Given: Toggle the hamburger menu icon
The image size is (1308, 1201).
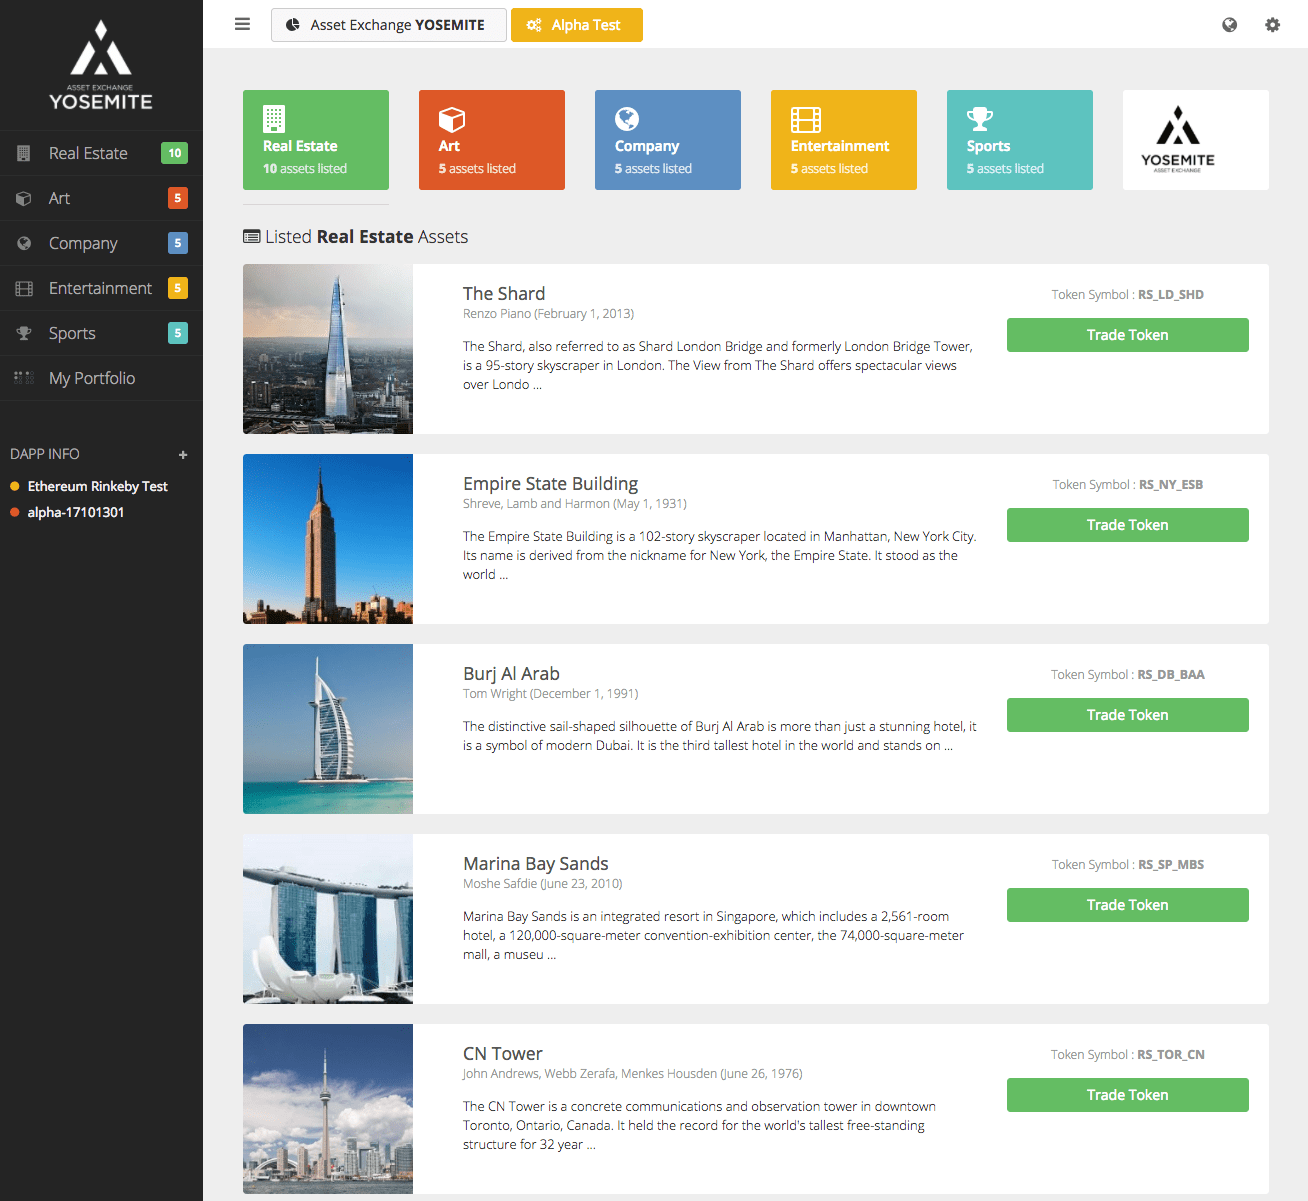Looking at the screenshot, I should (242, 24).
